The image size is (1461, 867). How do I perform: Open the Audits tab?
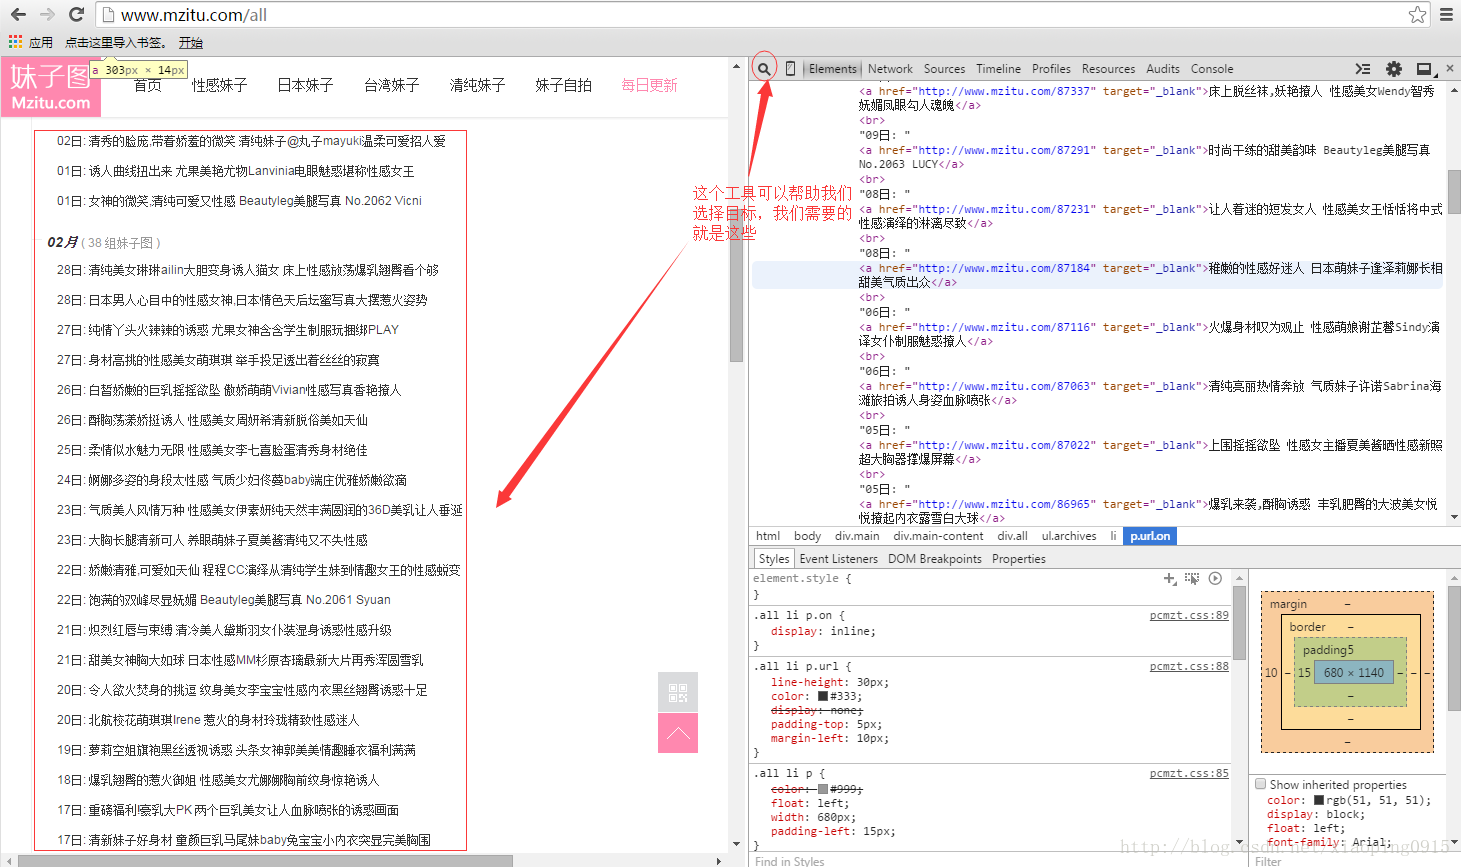click(1163, 69)
